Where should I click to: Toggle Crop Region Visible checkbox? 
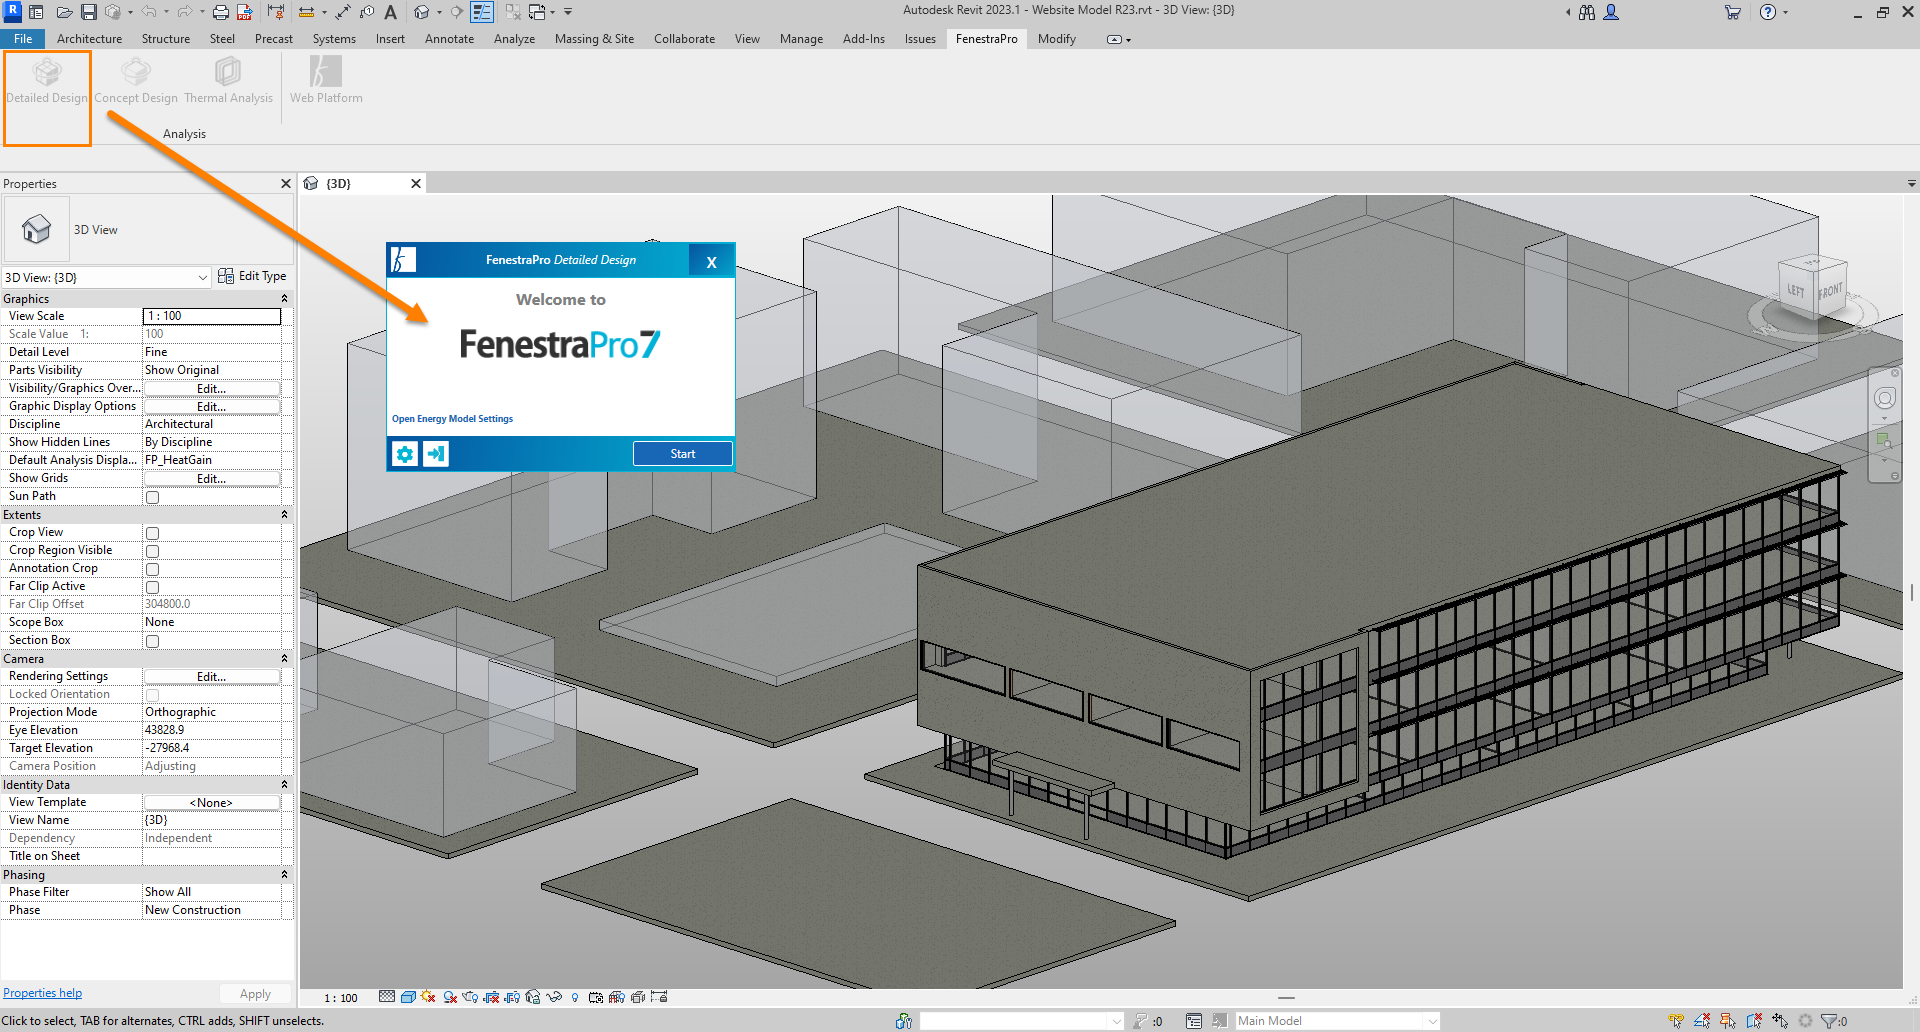(152, 551)
